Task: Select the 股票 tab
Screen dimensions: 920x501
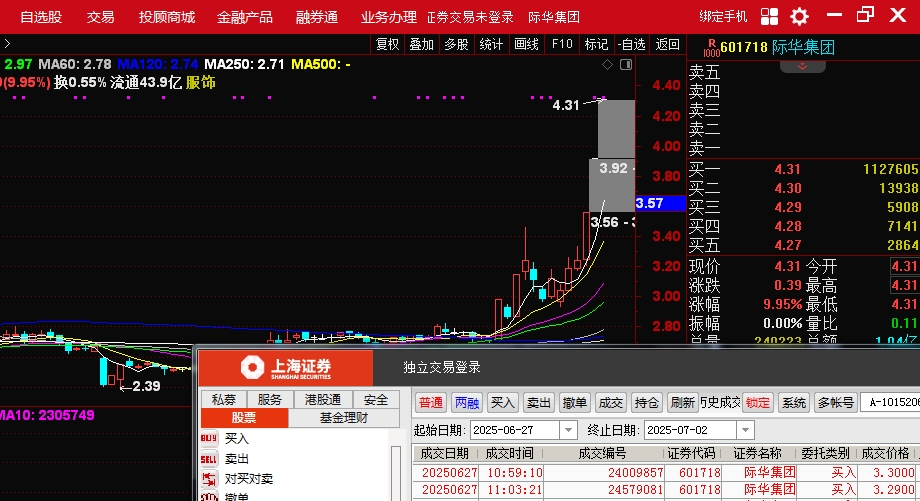Action: (x=244, y=418)
